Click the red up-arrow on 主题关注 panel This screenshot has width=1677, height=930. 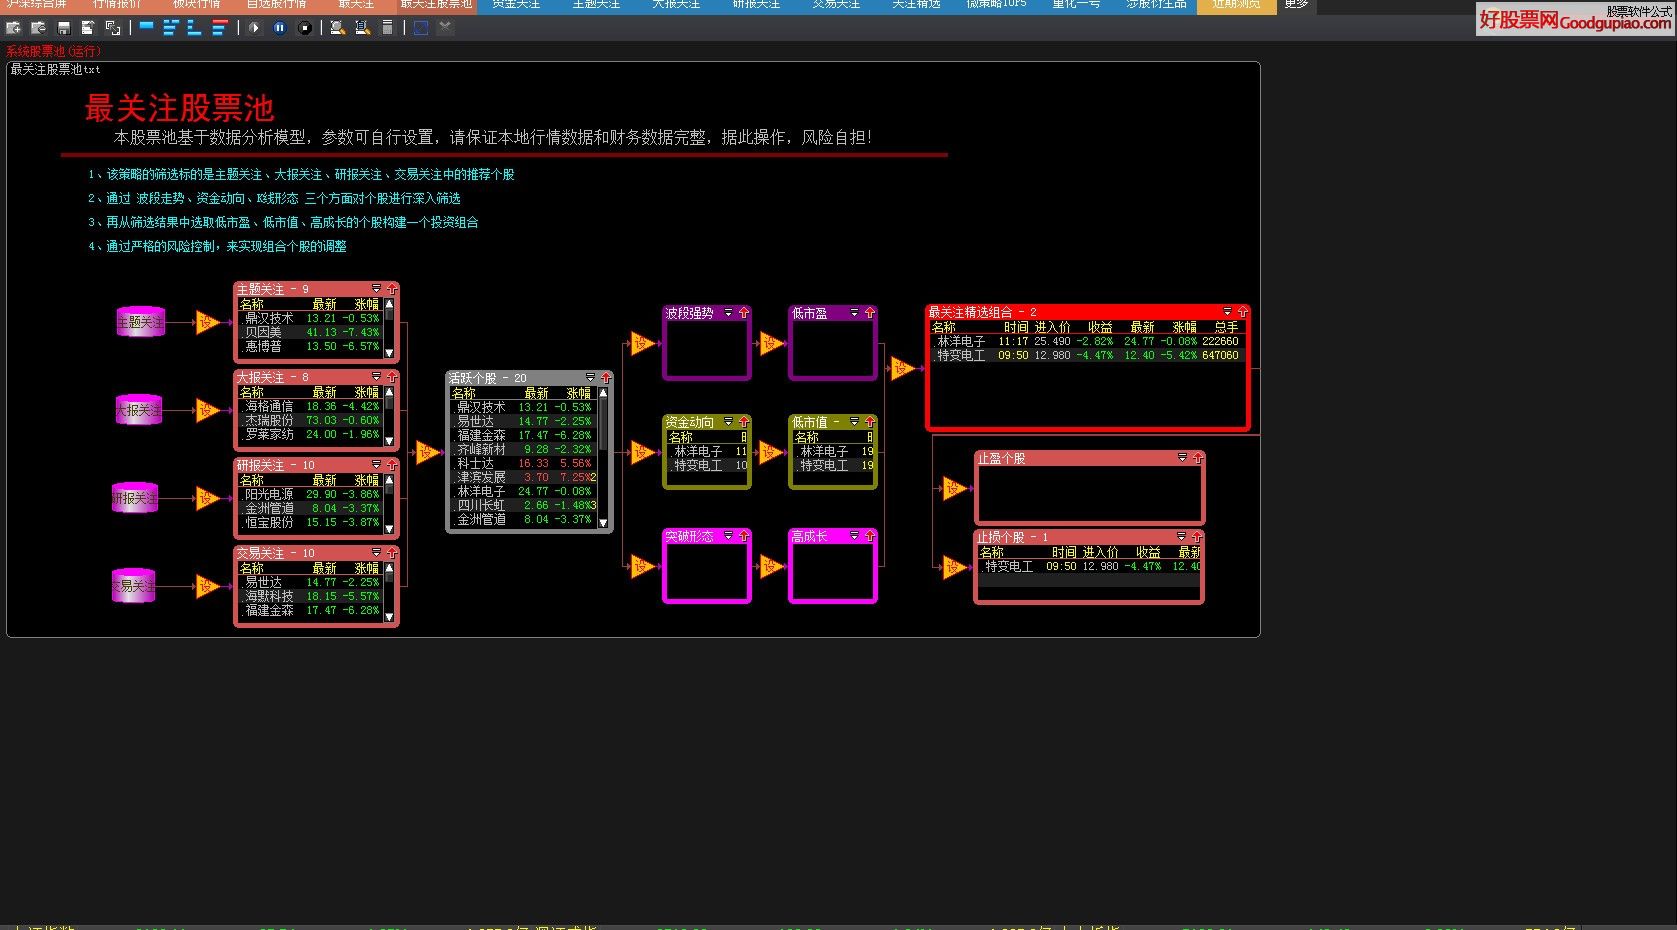pos(392,289)
